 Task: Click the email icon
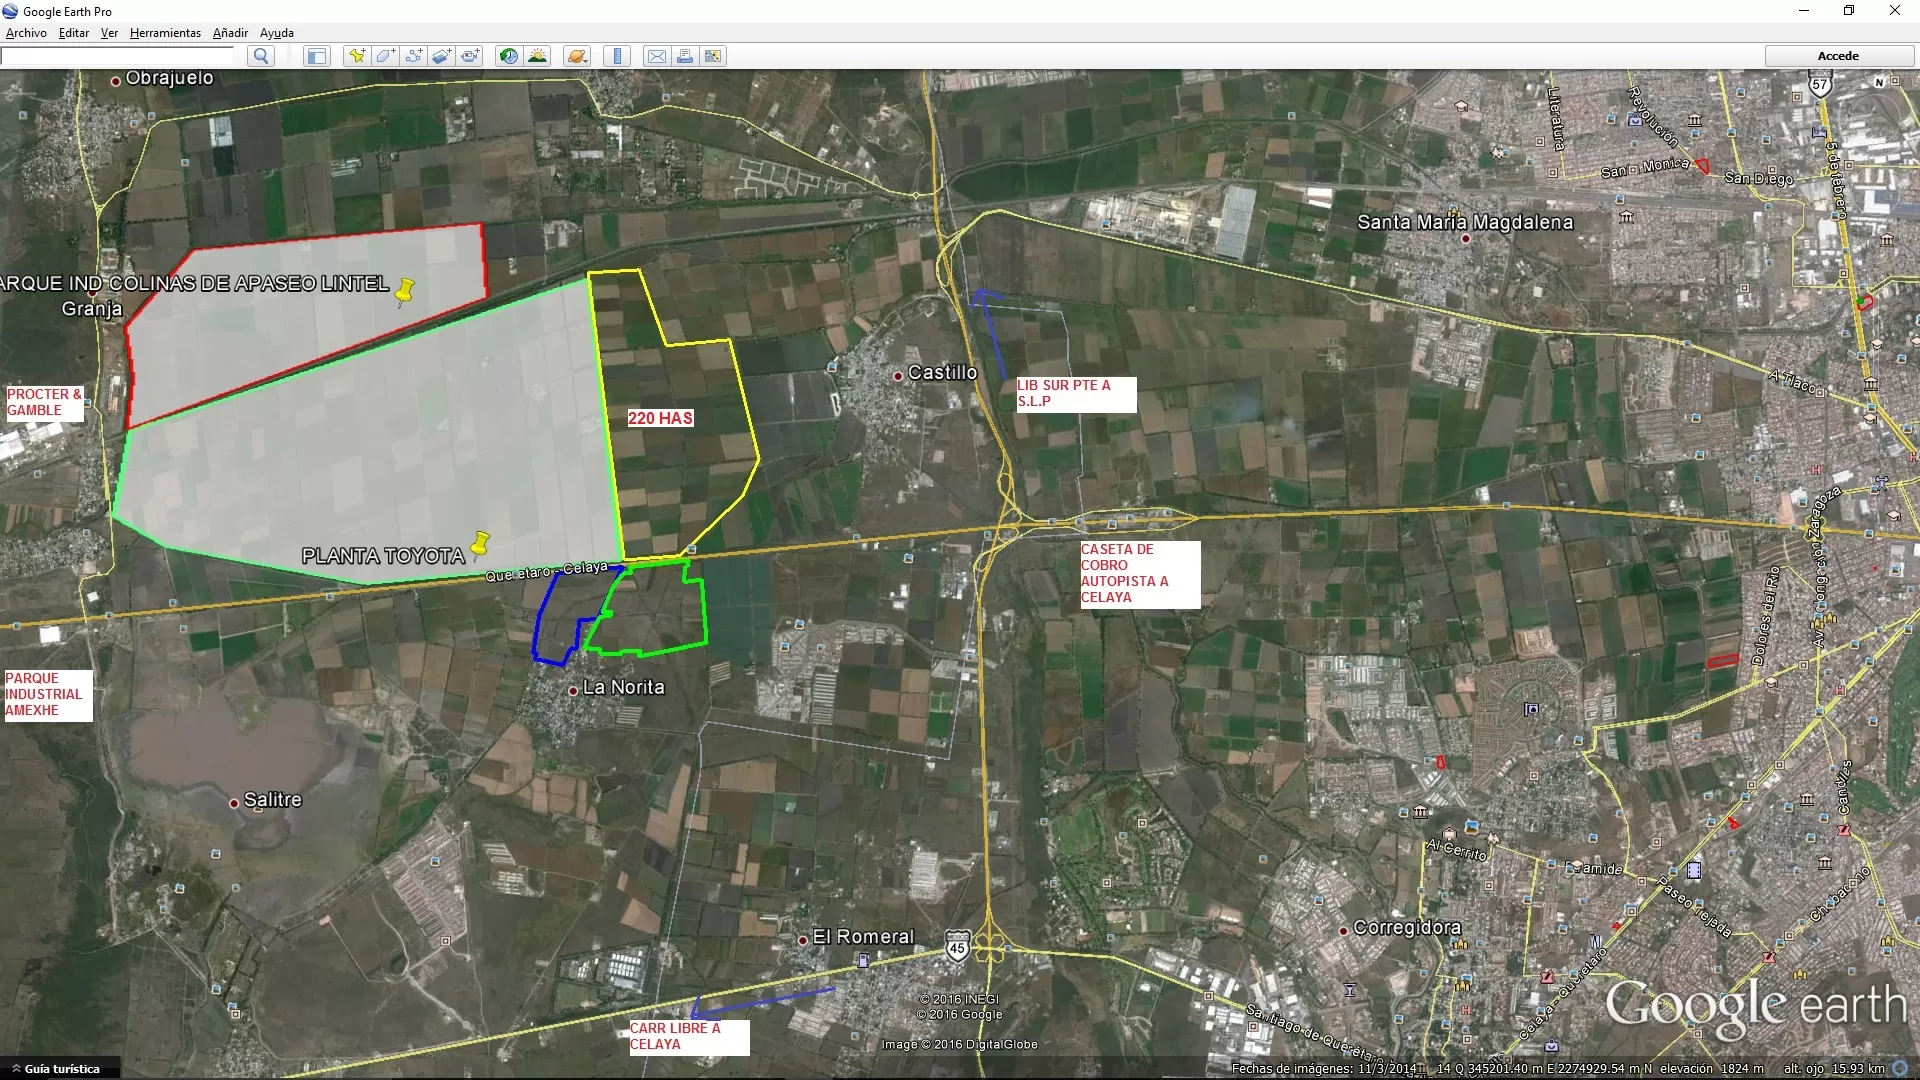pos(656,56)
